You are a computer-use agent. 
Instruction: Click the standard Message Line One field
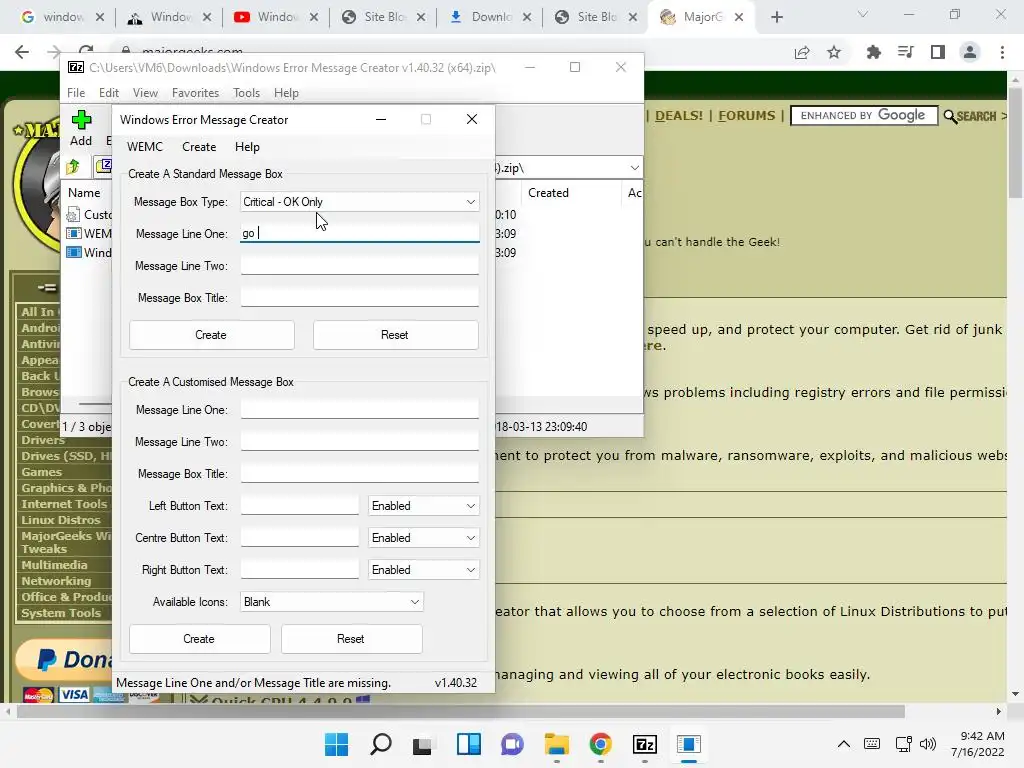pos(360,233)
